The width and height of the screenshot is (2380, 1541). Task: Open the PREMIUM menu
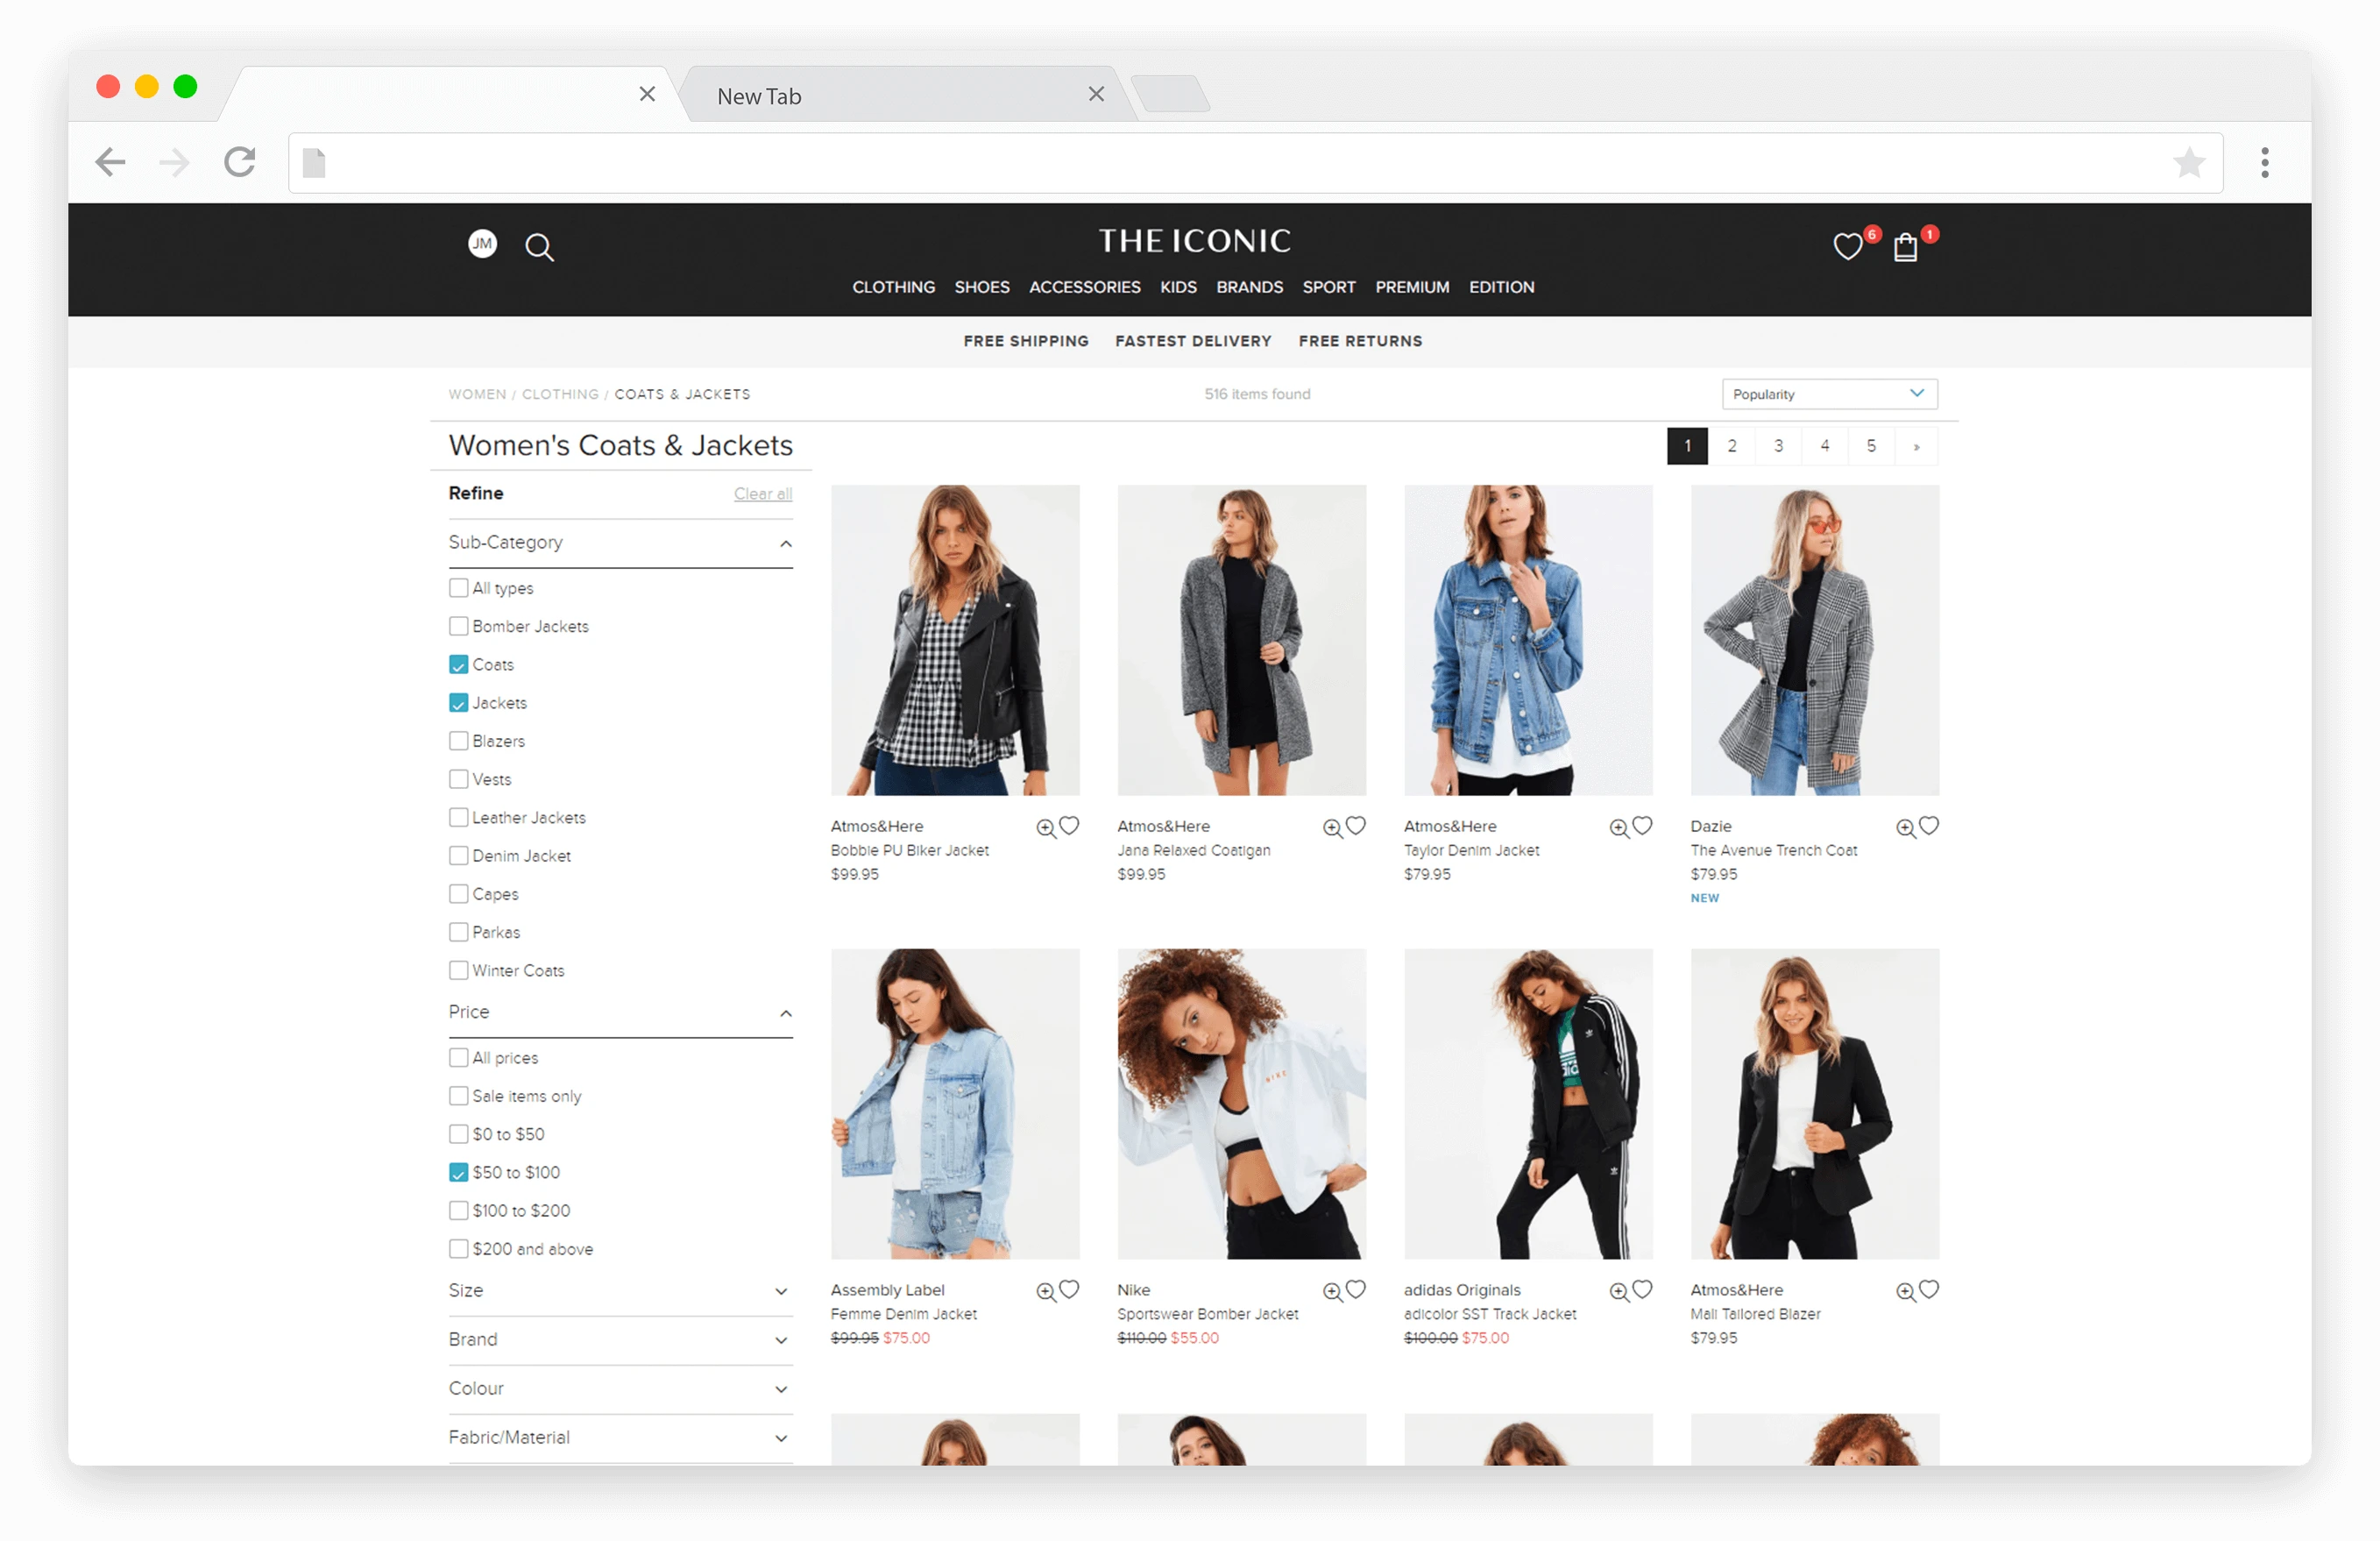click(x=1411, y=288)
